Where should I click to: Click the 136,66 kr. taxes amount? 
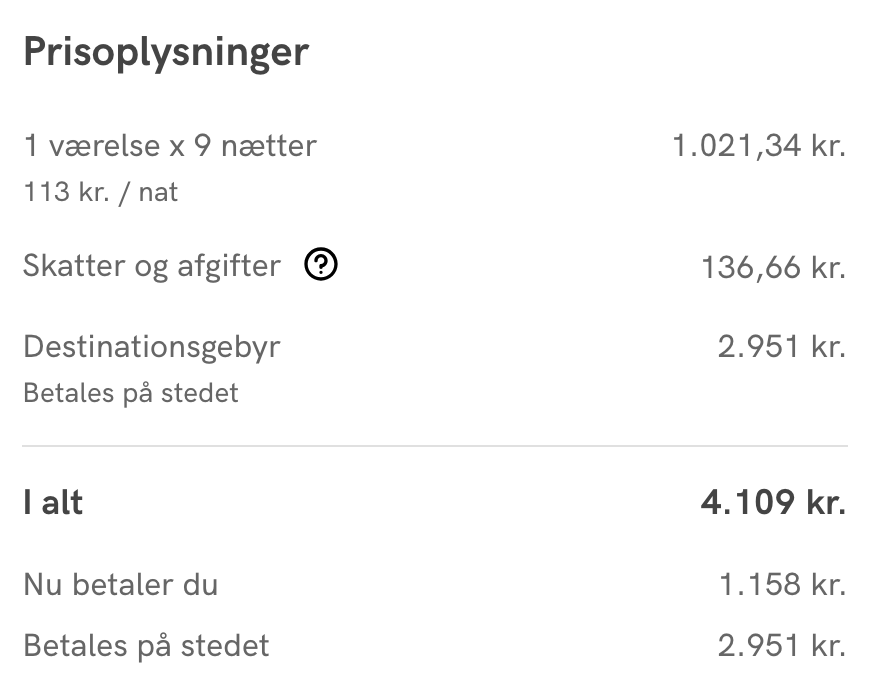point(774,268)
